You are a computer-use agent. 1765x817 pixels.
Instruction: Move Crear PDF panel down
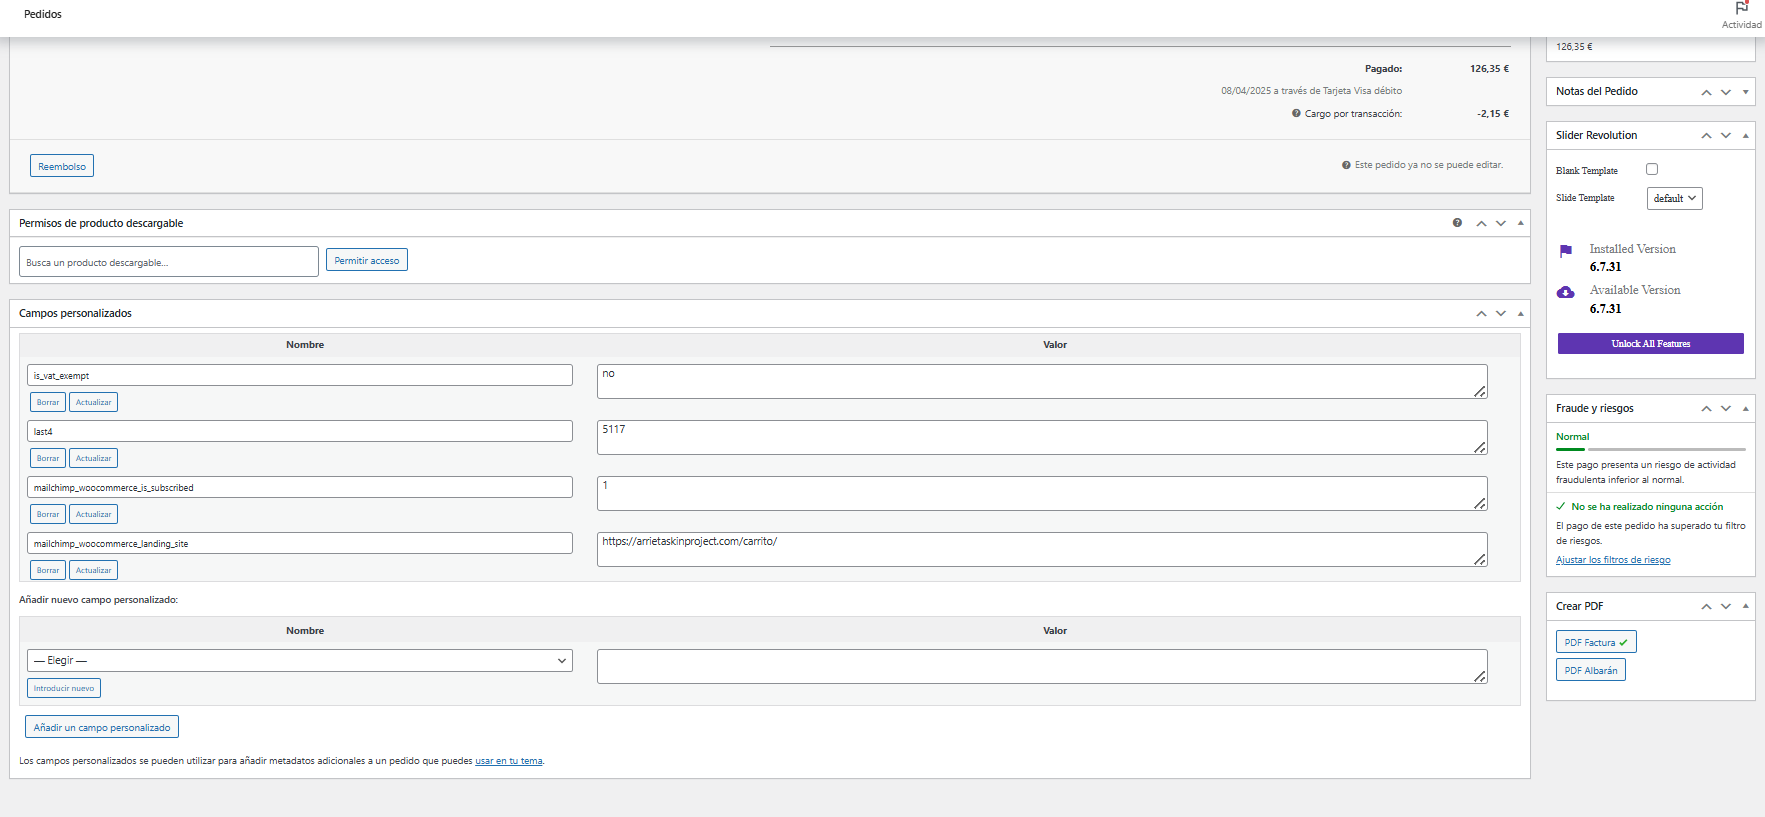click(1726, 607)
